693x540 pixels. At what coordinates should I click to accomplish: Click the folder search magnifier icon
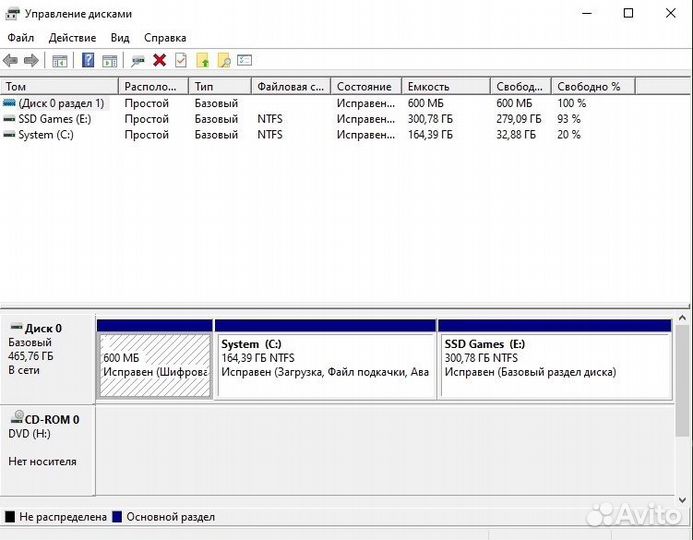point(224,60)
